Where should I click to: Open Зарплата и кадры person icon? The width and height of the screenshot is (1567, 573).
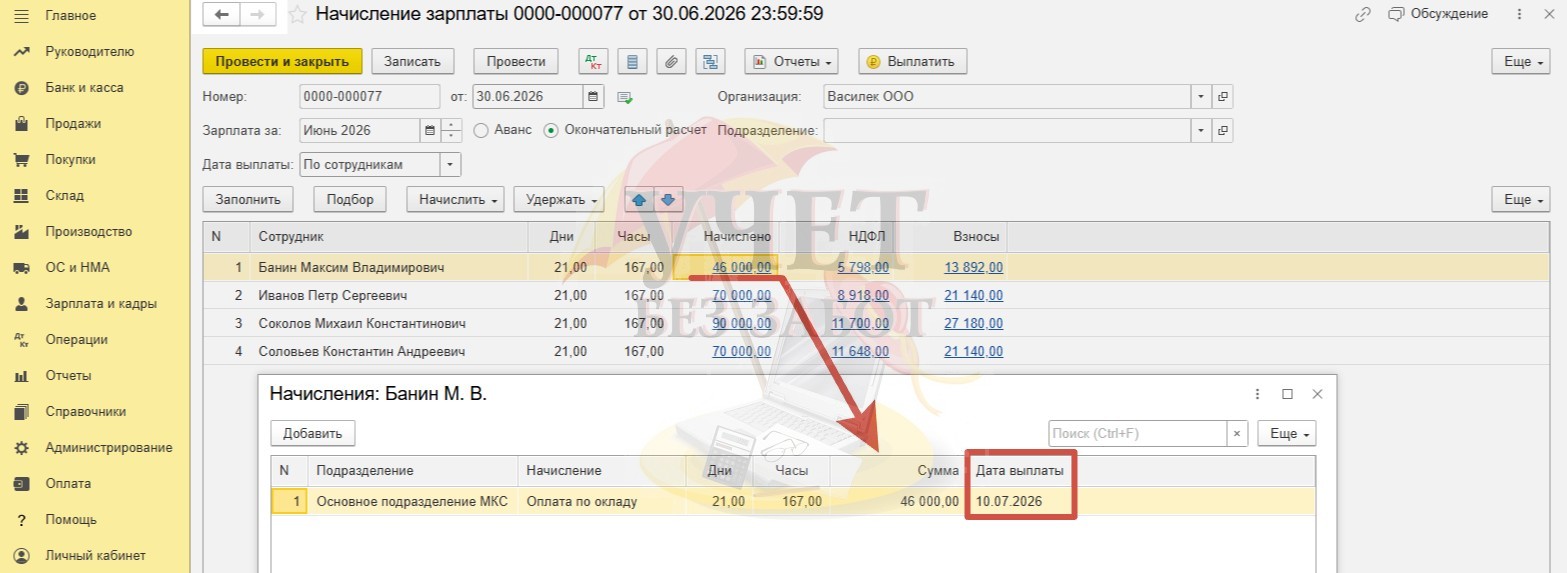(20, 304)
